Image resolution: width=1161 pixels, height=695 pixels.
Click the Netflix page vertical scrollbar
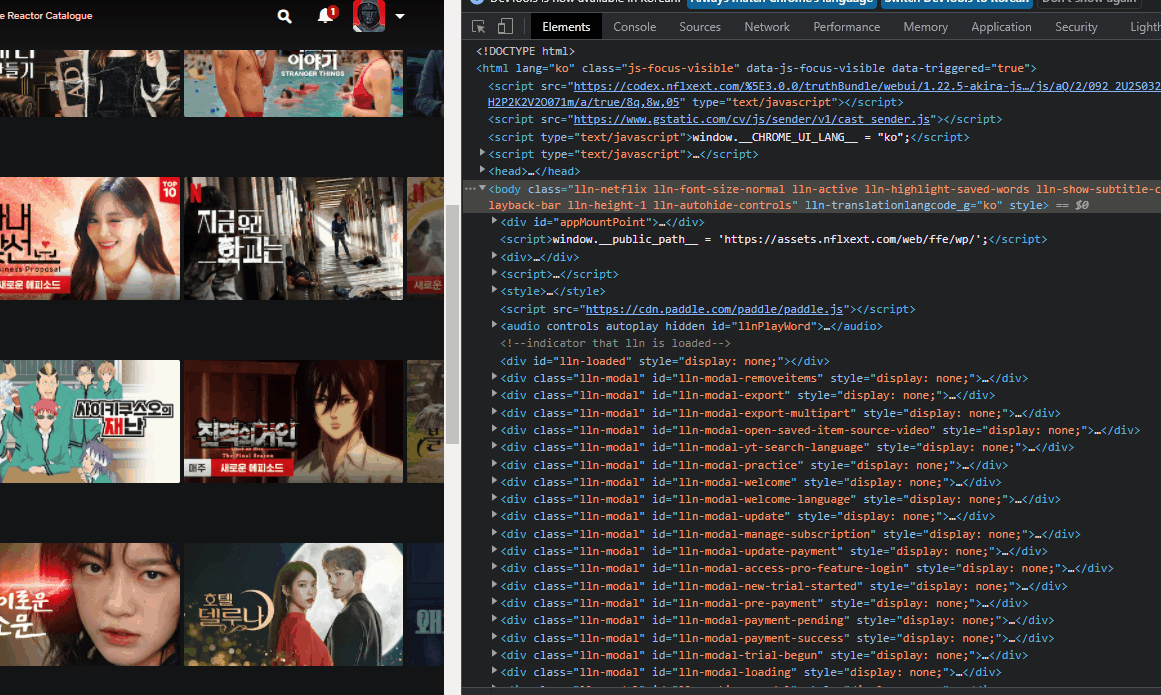[x=452, y=324]
